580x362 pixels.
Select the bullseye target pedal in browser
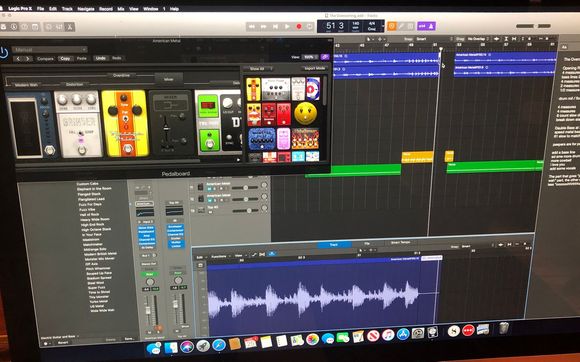[313, 89]
